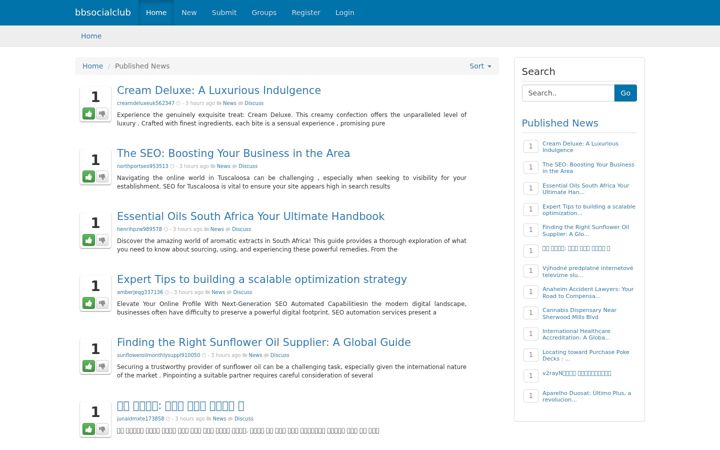Open sidebar link The SEO: Boosting Your Business
The width and height of the screenshot is (720, 450).
588,168
